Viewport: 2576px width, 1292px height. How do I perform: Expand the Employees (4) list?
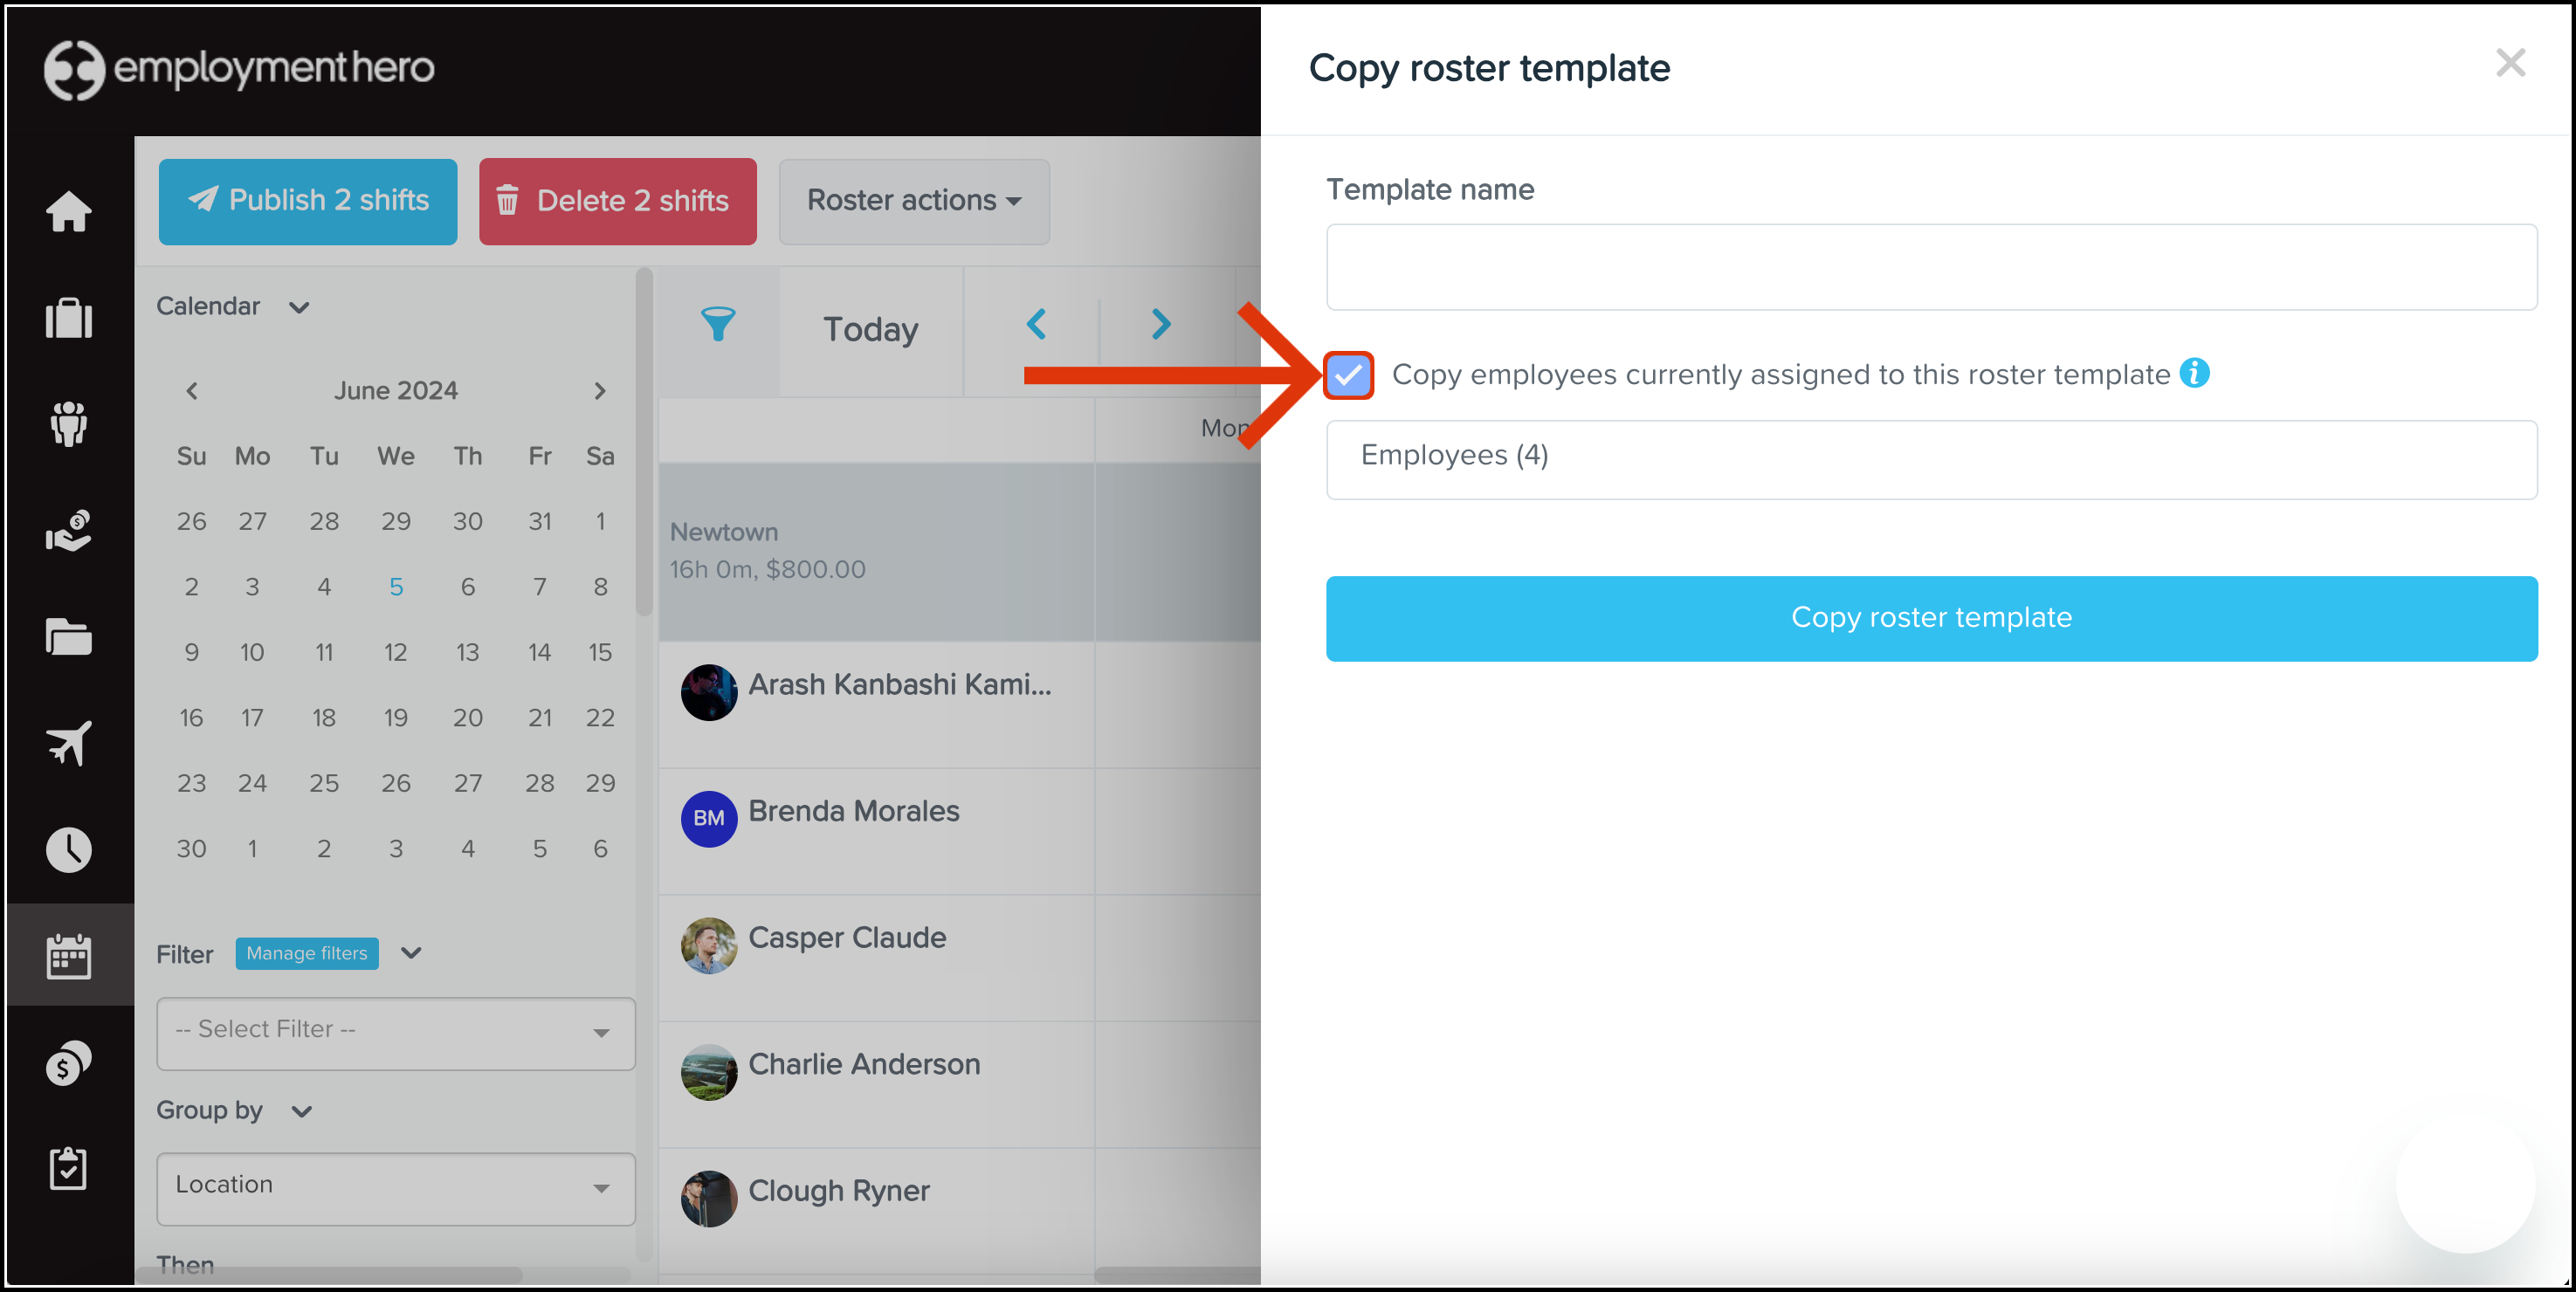pos(1931,459)
